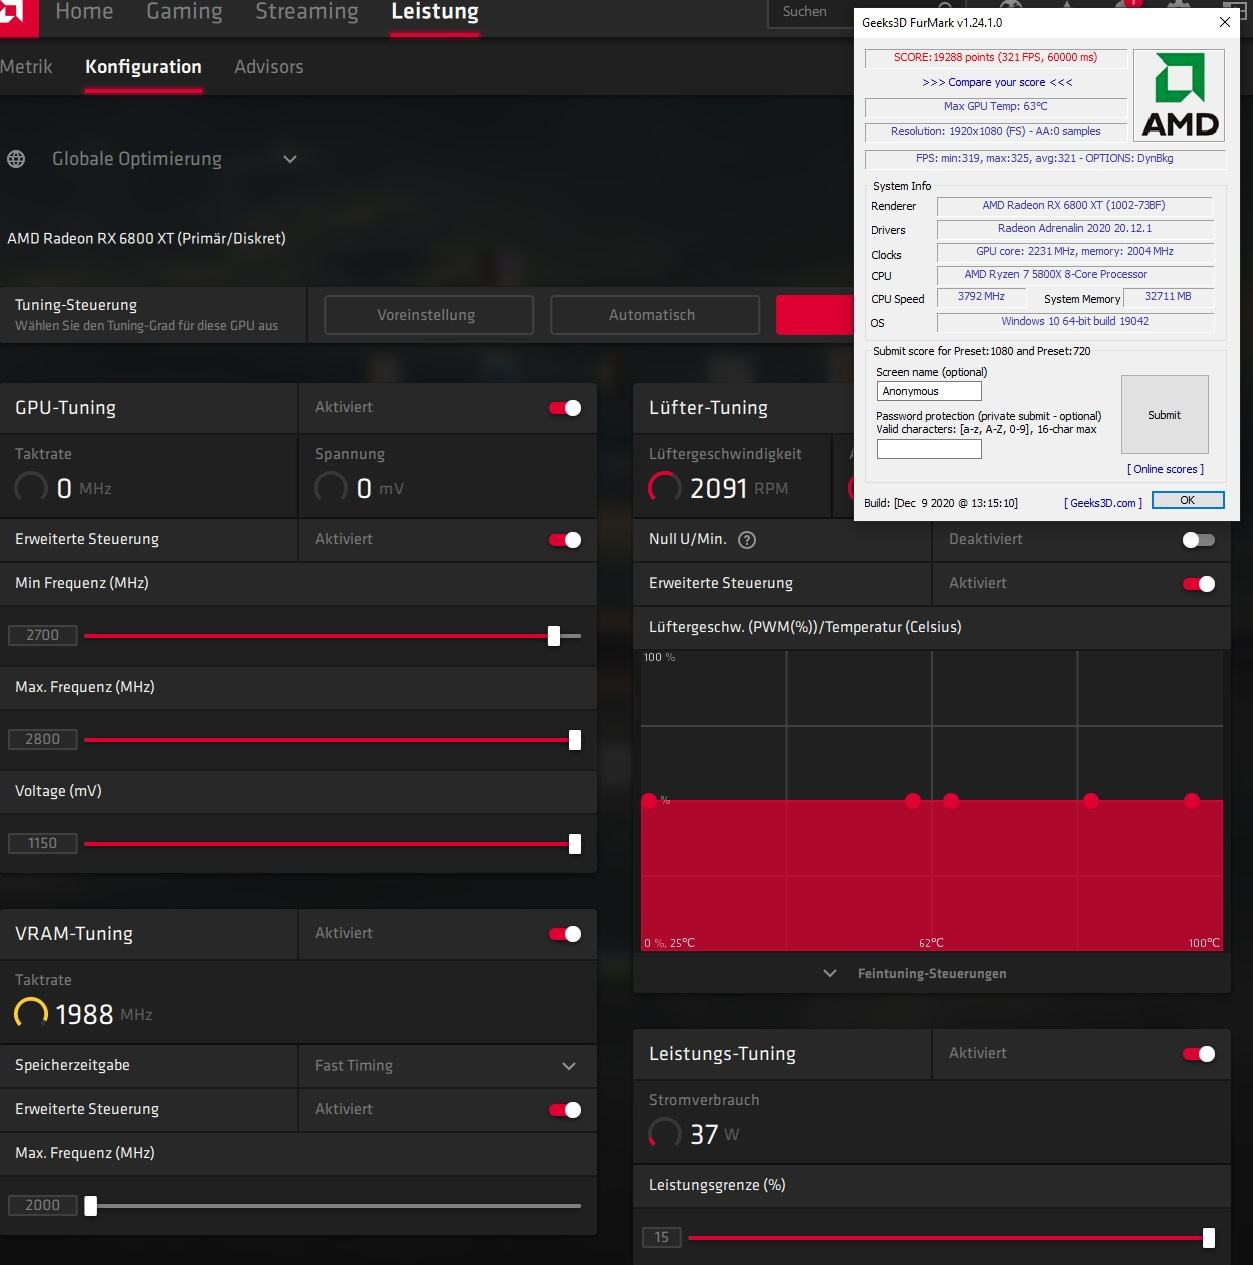
Task: Expand the Feintuning-Steuerungen section
Action: pyautogui.click(x=931, y=973)
